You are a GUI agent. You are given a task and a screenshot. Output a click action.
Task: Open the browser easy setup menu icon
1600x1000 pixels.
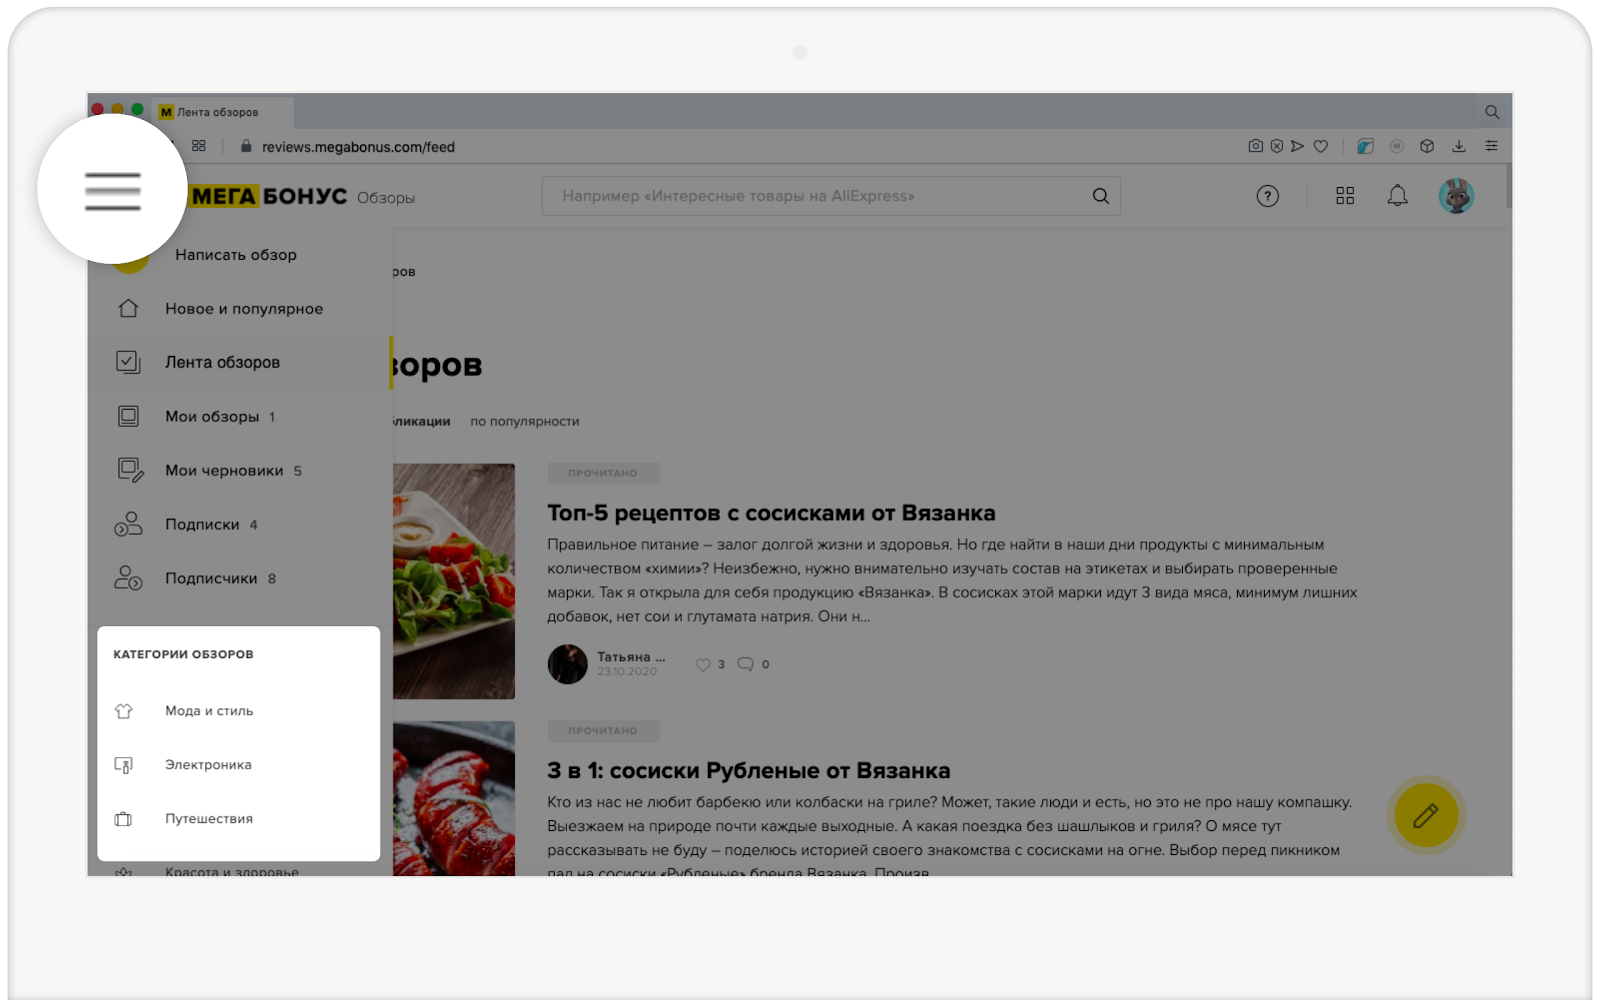pyautogui.click(x=1491, y=146)
